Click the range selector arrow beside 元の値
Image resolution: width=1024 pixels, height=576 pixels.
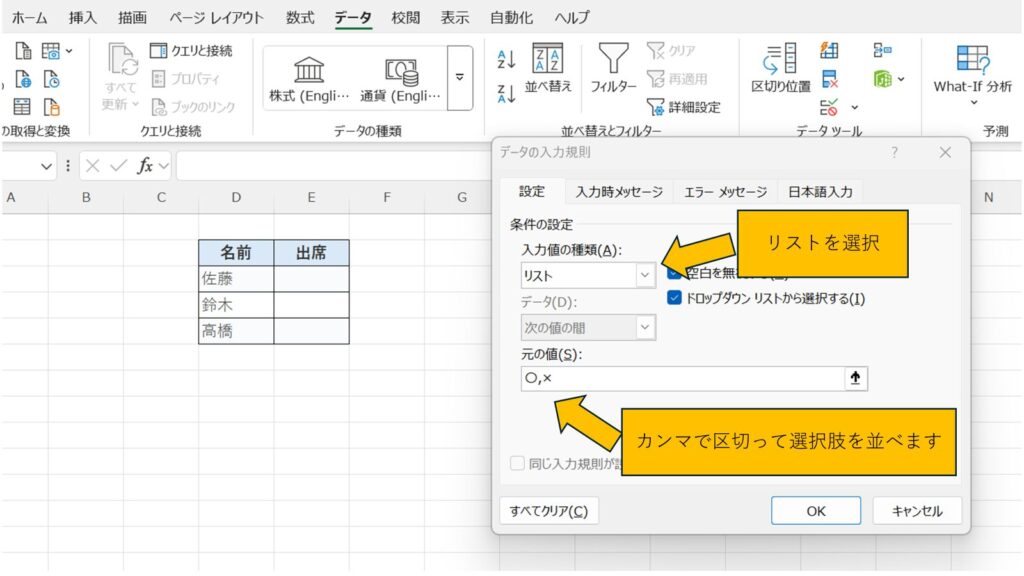[855, 378]
